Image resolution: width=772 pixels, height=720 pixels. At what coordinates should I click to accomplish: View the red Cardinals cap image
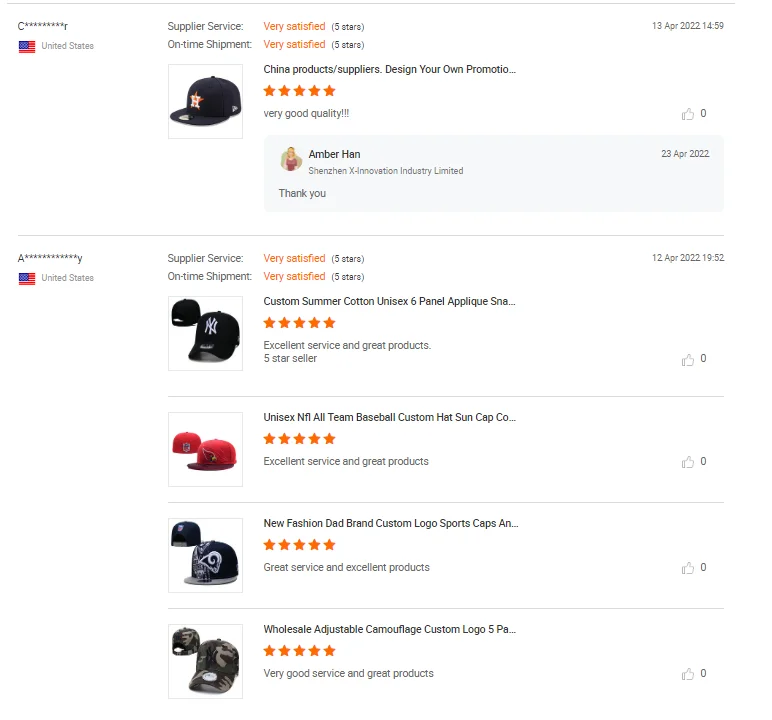tap(205, 449)
